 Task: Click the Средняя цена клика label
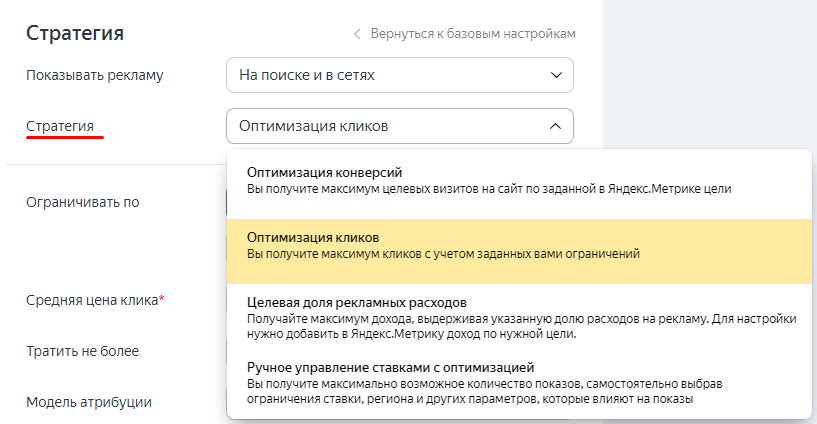[91, 300]
